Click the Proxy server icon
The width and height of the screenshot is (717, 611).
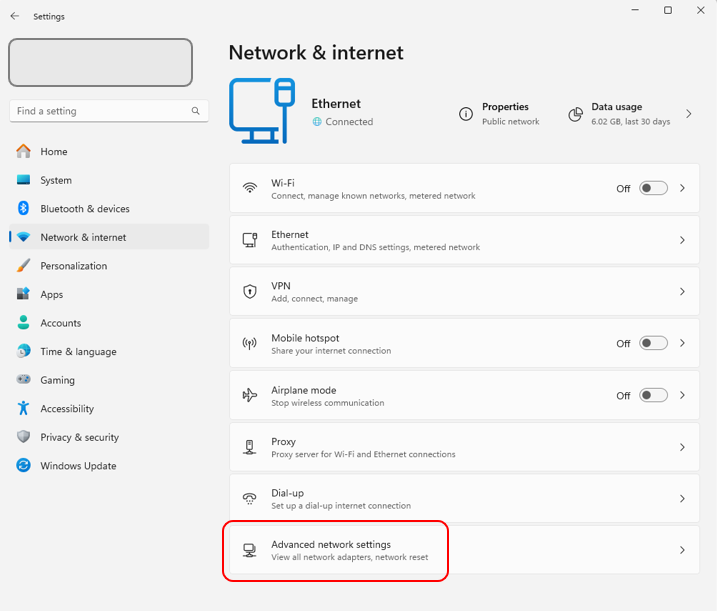click(x=250, y=447)
